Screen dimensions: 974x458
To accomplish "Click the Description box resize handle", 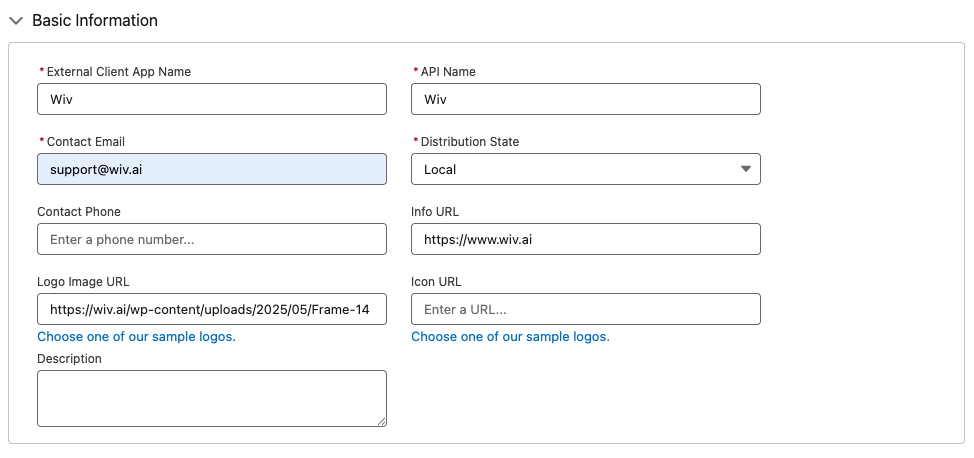I will tap(381, 421).
